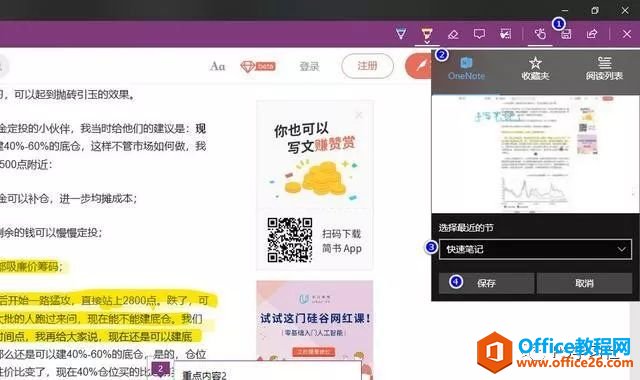
Task: Toggle touch writing mode
Action: (540, 34)
